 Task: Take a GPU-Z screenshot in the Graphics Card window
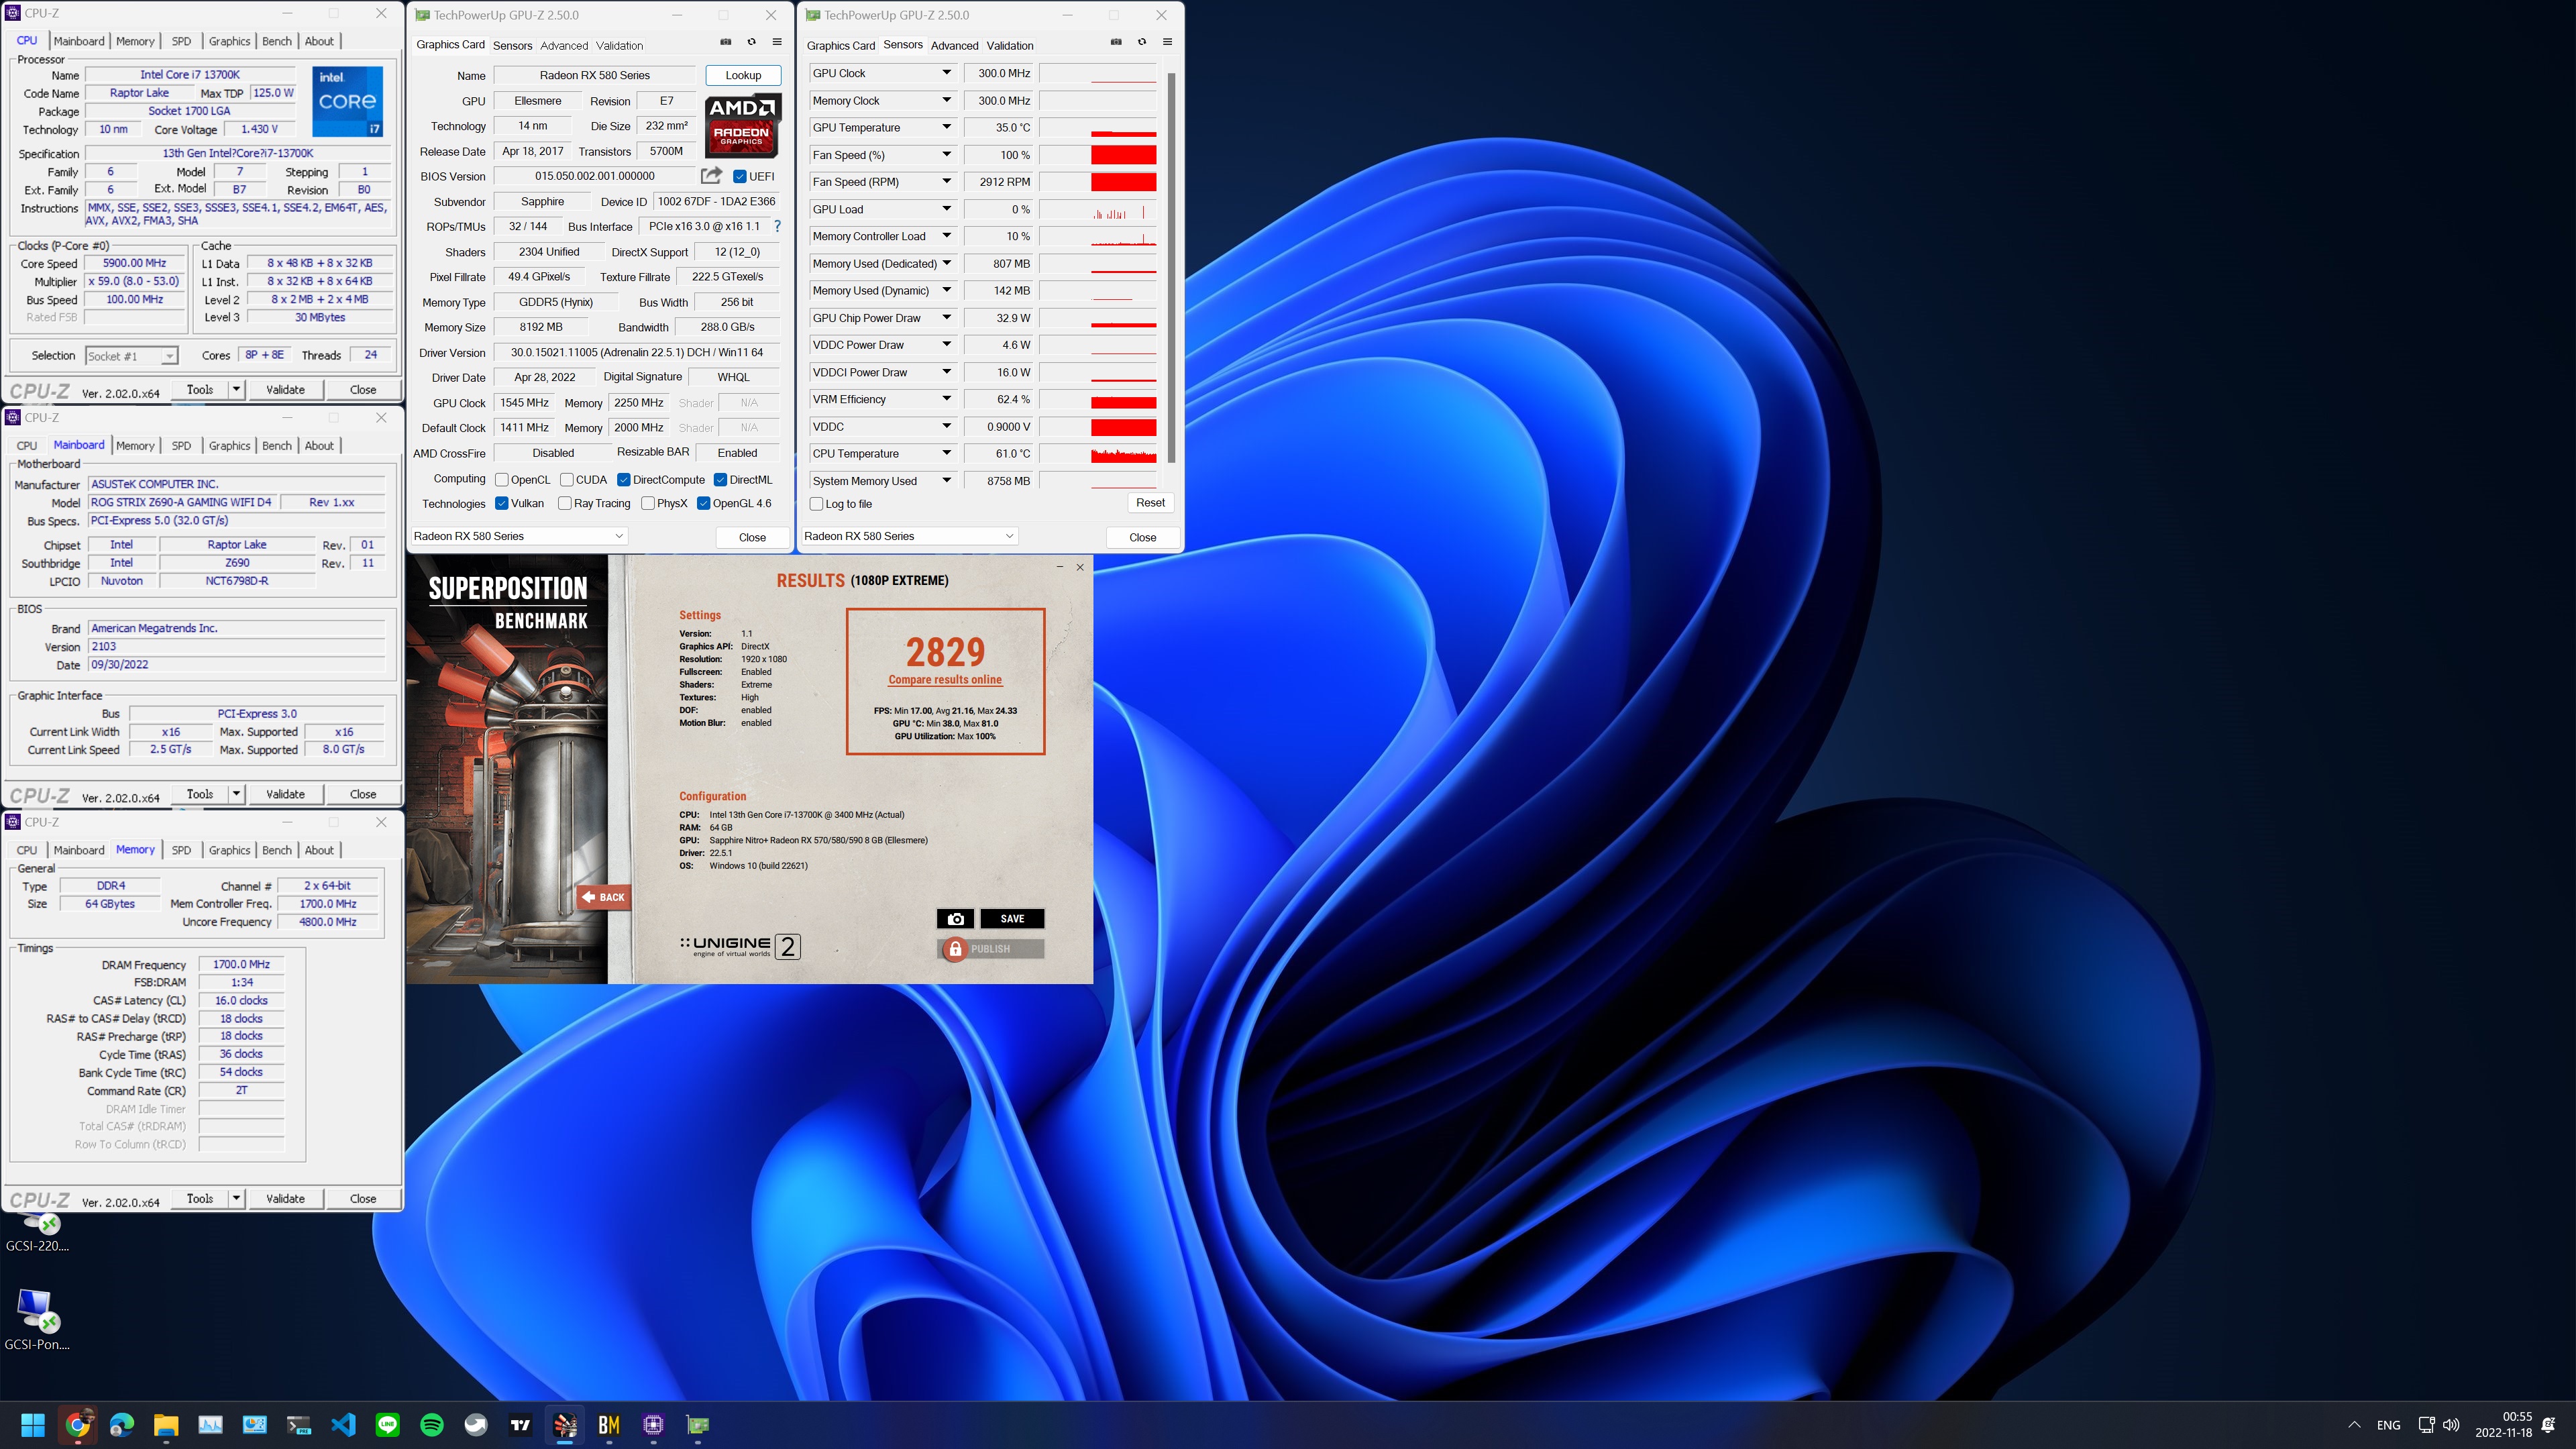click(726, 42)
